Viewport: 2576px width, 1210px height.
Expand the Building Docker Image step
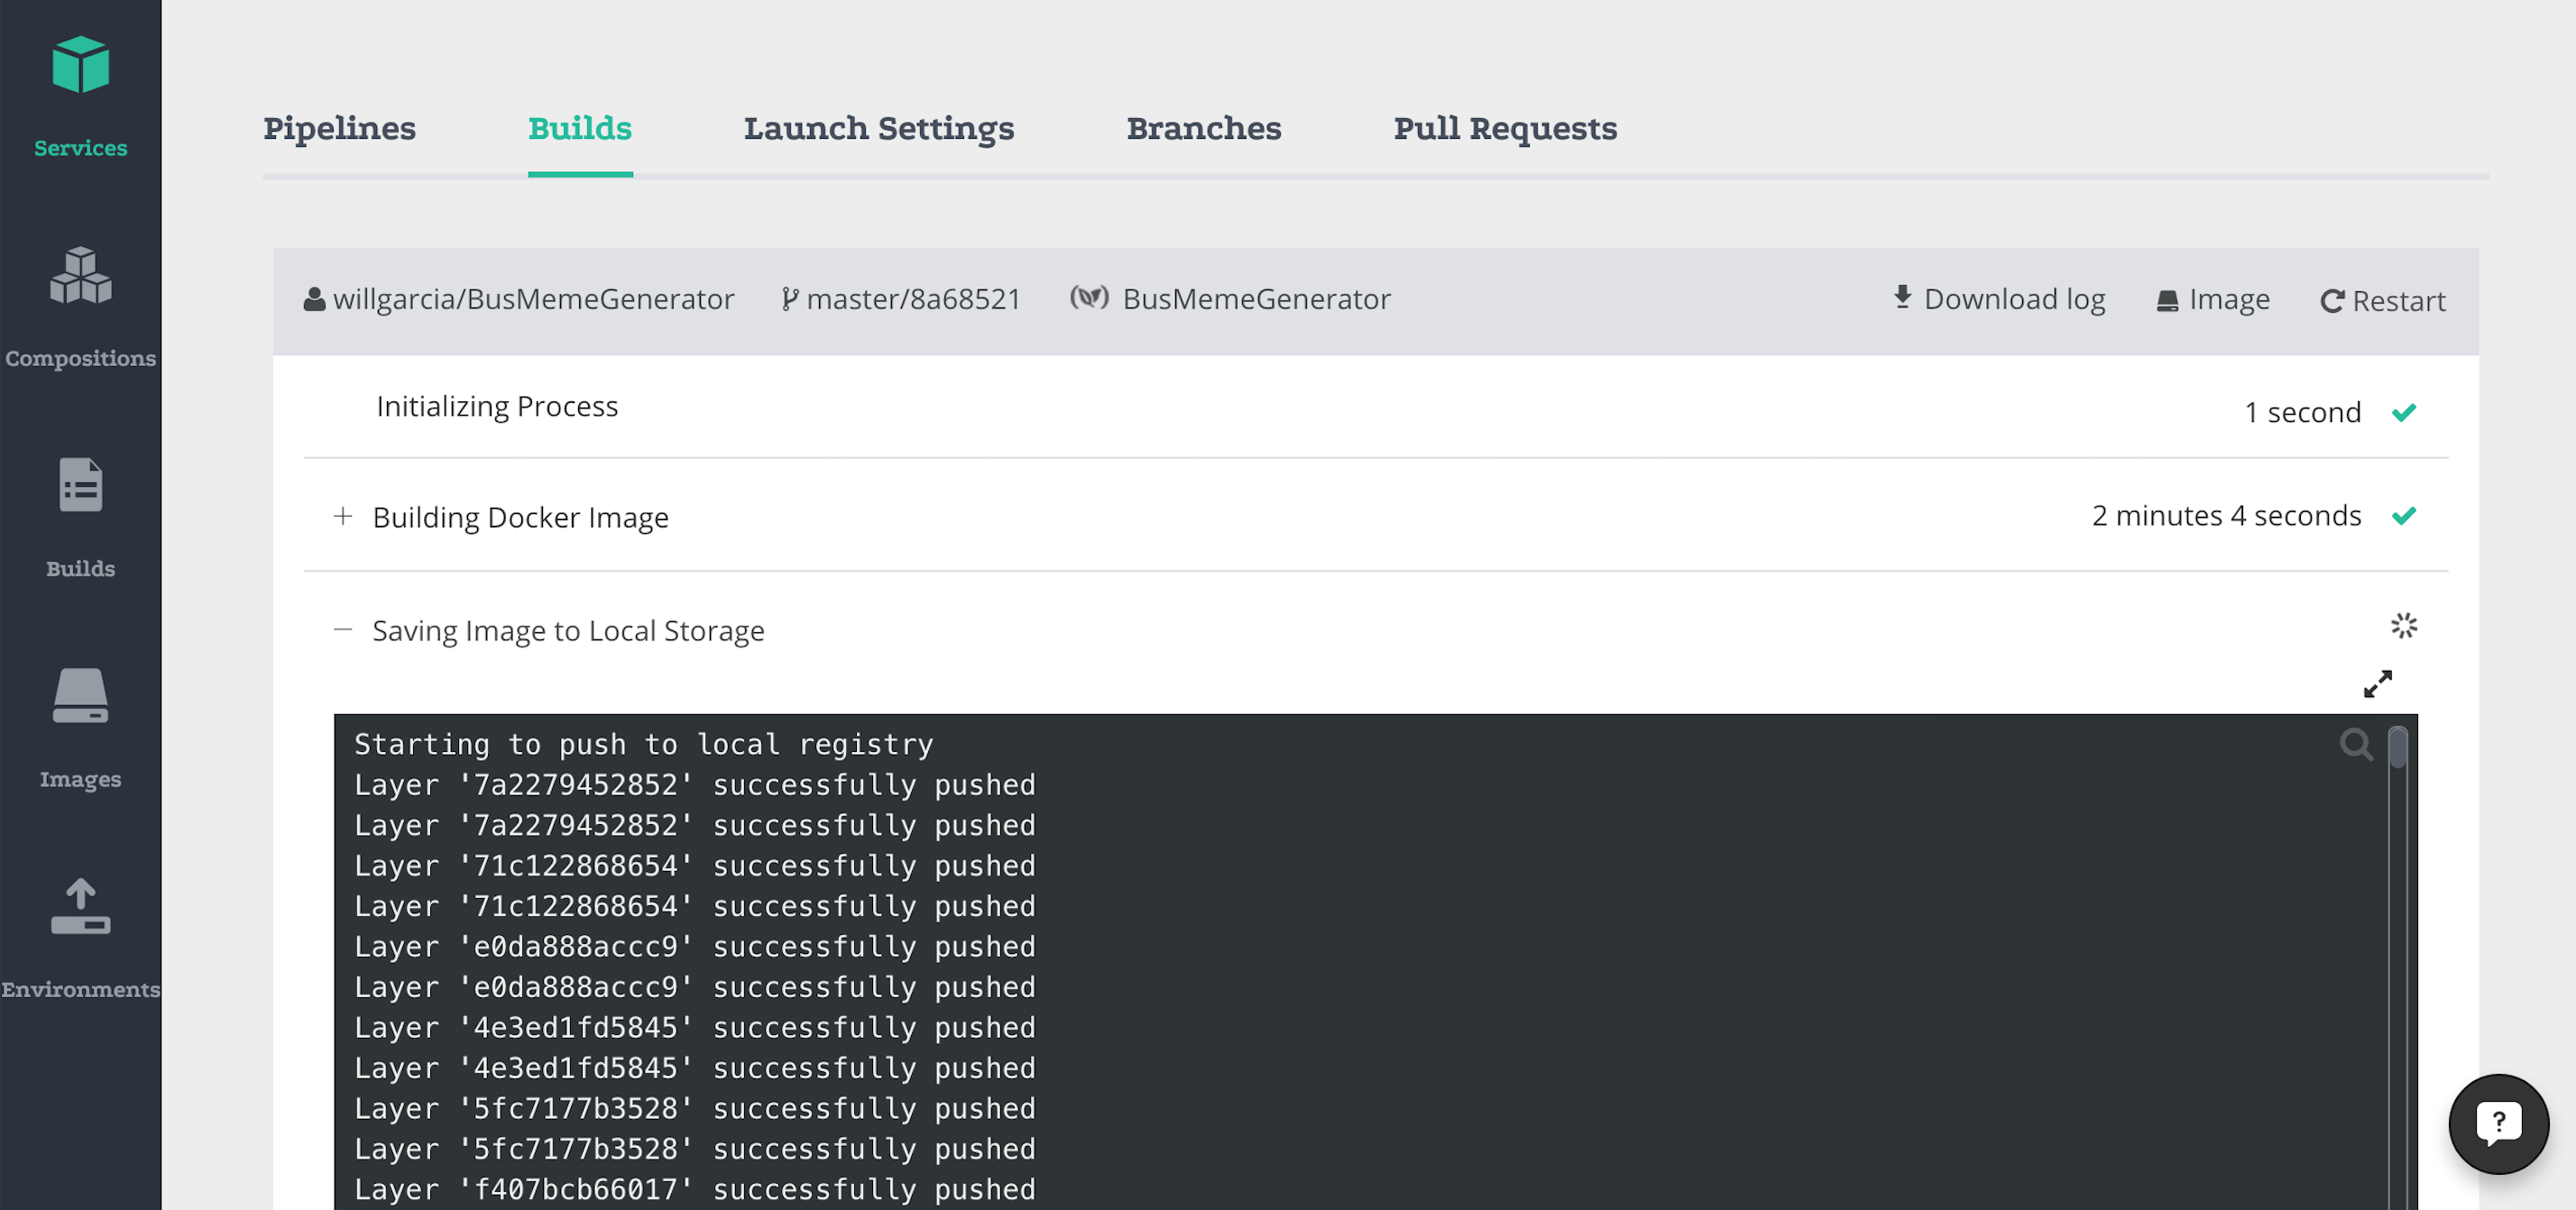point(343,516)
